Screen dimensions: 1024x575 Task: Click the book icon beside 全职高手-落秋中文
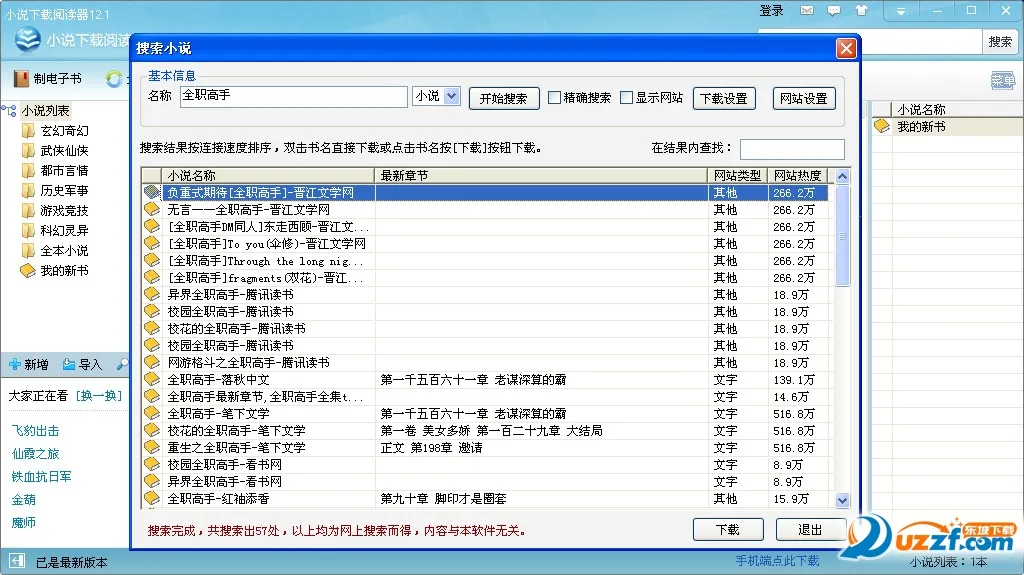click(152, 379)
